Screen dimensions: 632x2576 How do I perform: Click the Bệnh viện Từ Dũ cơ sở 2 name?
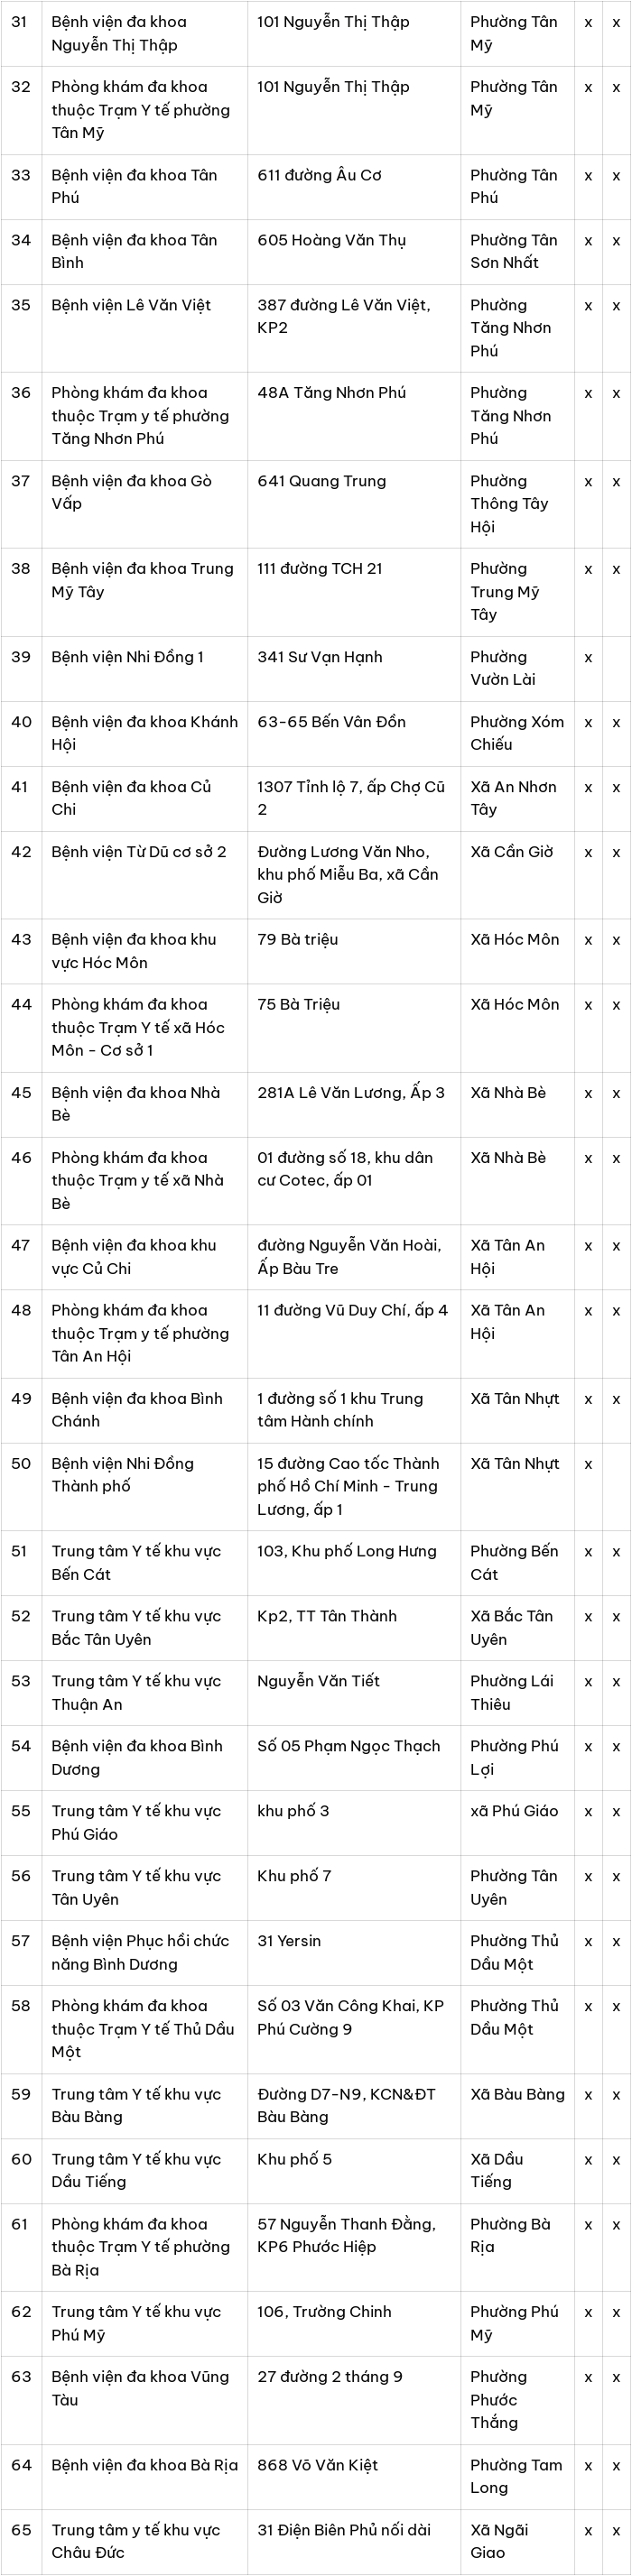139,852
